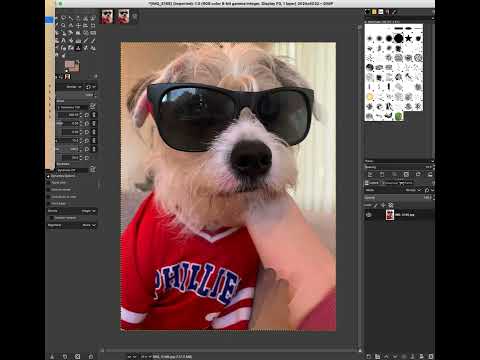Delete tool preset at panel bottom
This screenshot has height=360, width=480.
point(77,356)
